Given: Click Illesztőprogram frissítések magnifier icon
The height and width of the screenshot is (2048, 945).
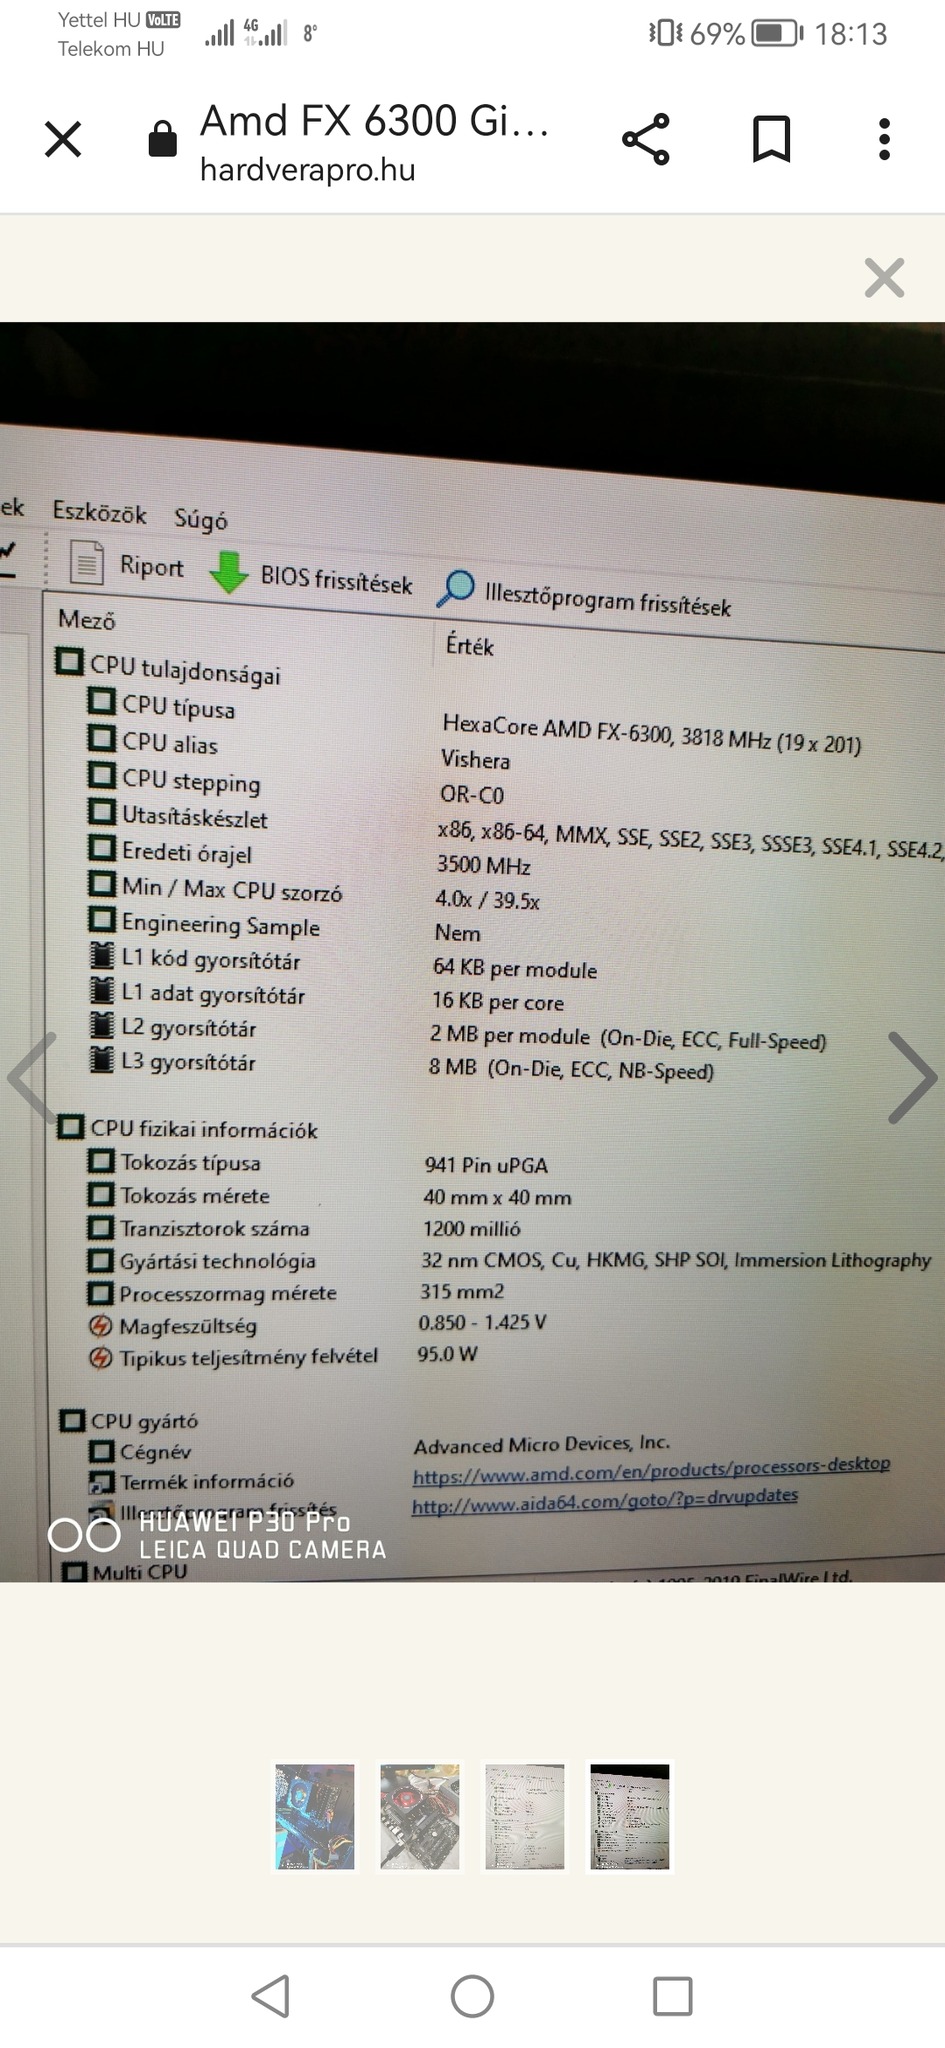Looking at the screenshot, I should (x=456, y=589).
